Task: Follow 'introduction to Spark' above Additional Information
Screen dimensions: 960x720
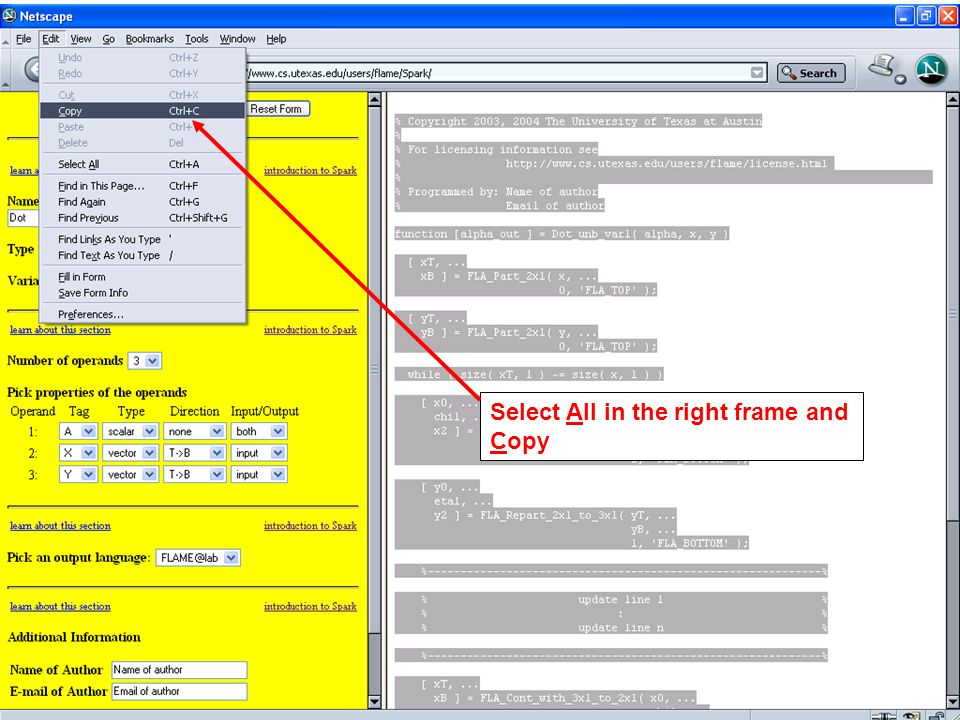Action: tap(310, 606)
